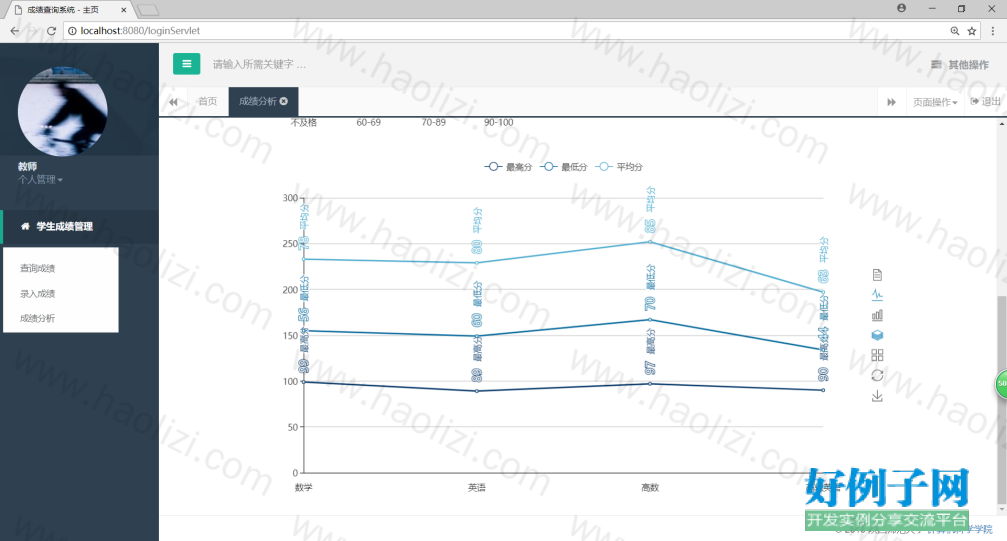Go back in browser

tap(15, 31)
